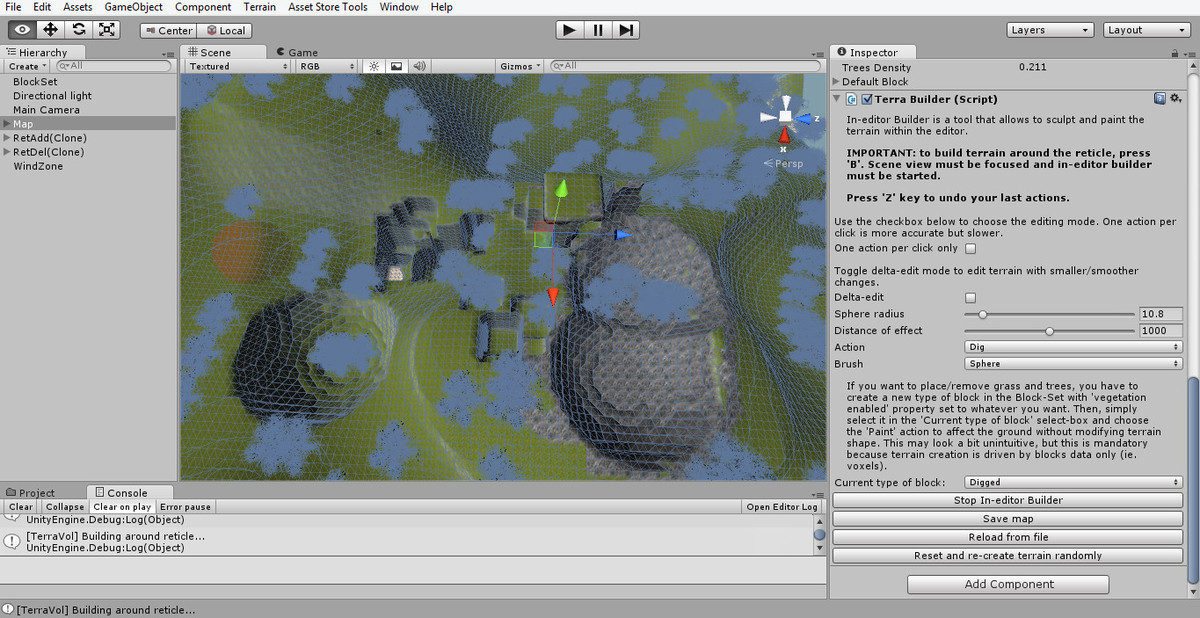The image size is (1200, 618).
Task: Enable One action per click only
Action: [970, 248]
